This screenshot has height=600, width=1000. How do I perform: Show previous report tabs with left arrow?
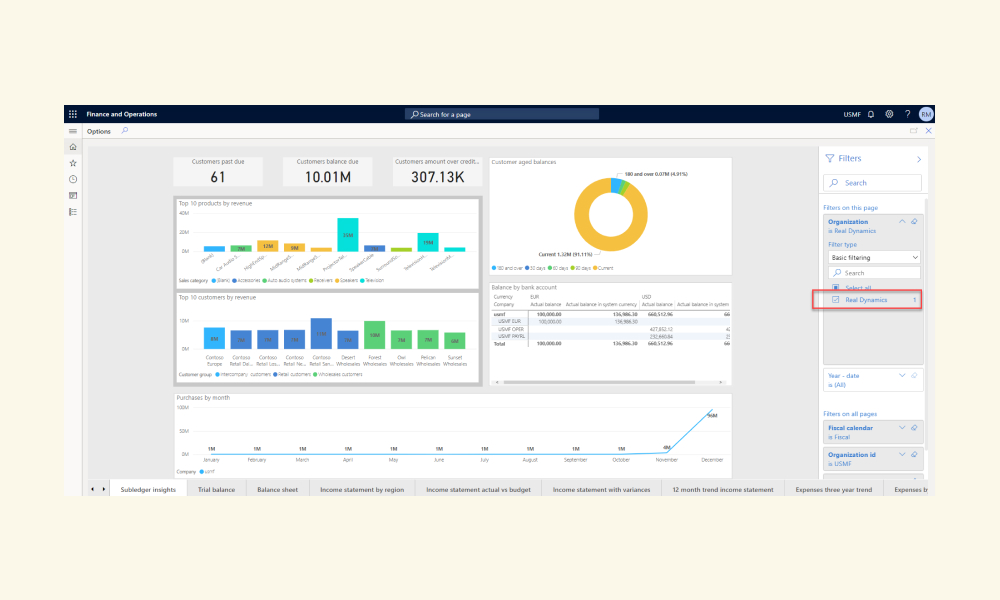pos(92,489)
